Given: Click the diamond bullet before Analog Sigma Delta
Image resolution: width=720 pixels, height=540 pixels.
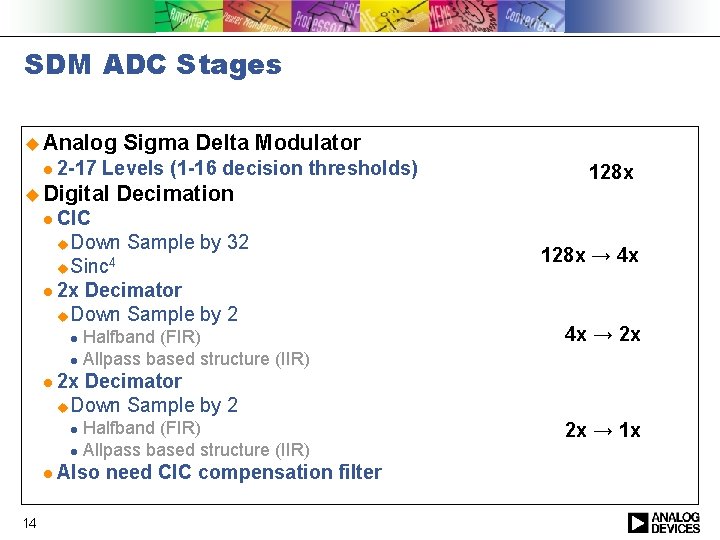Looking at the screenshot, I should point(33,144).
